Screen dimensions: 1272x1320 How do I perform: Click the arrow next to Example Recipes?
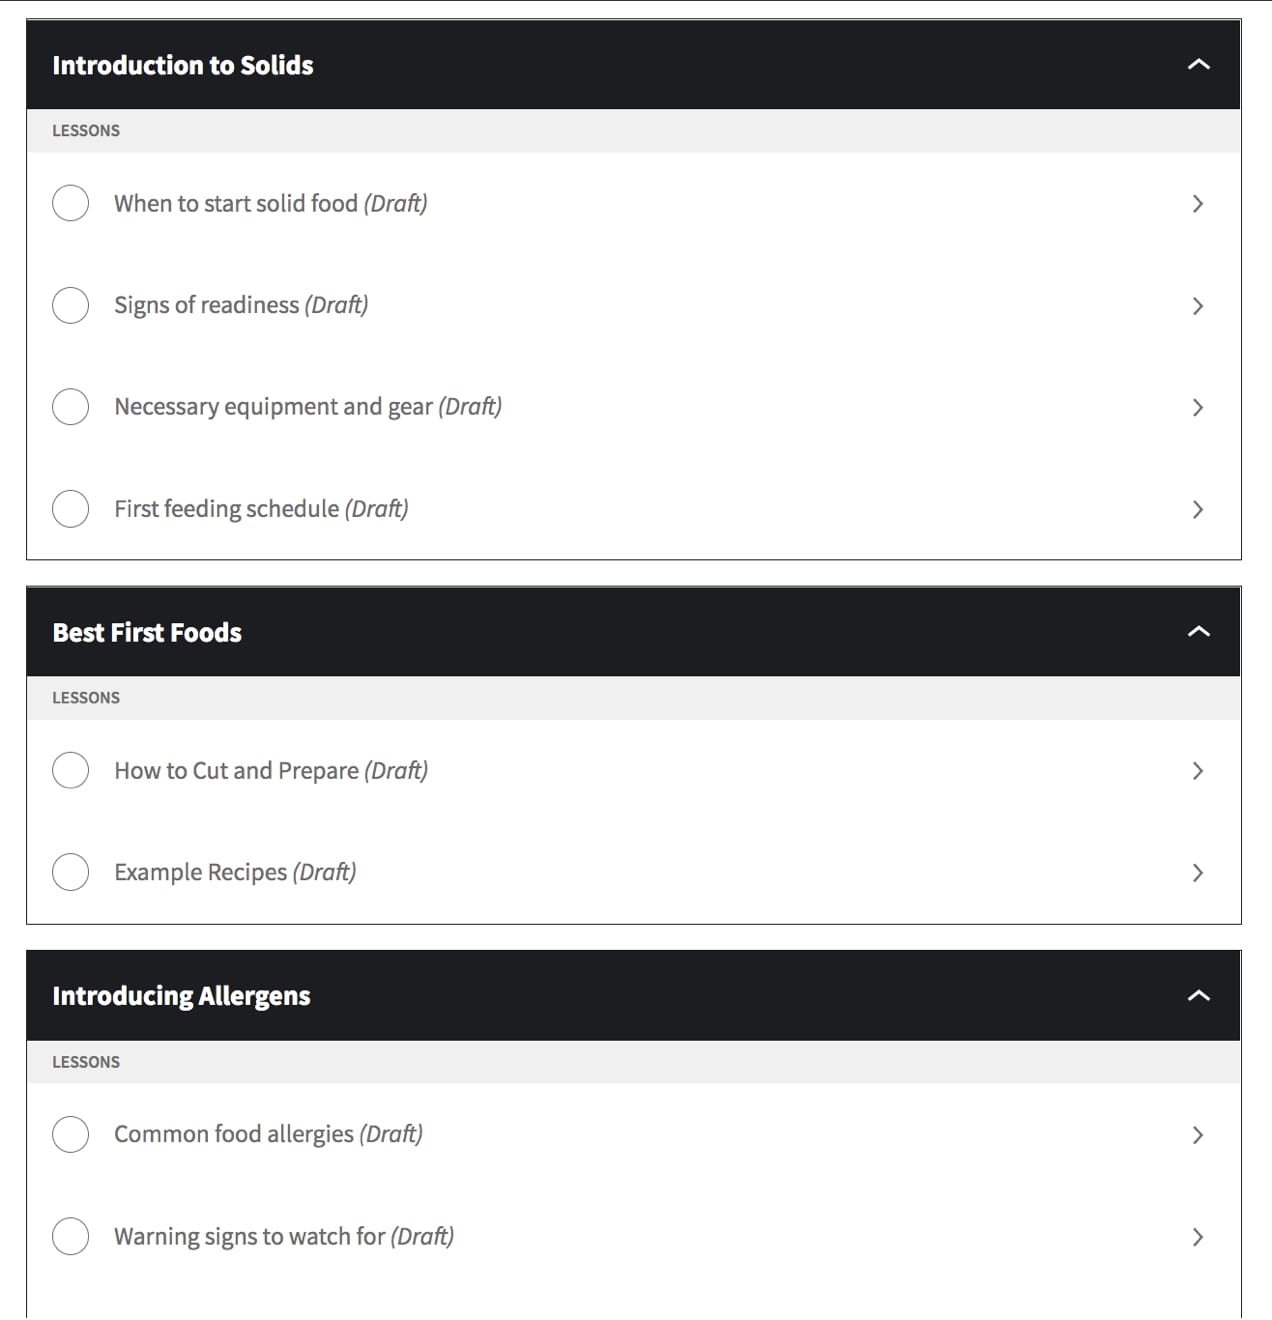pyautogui.click(x=1198, y=872)
